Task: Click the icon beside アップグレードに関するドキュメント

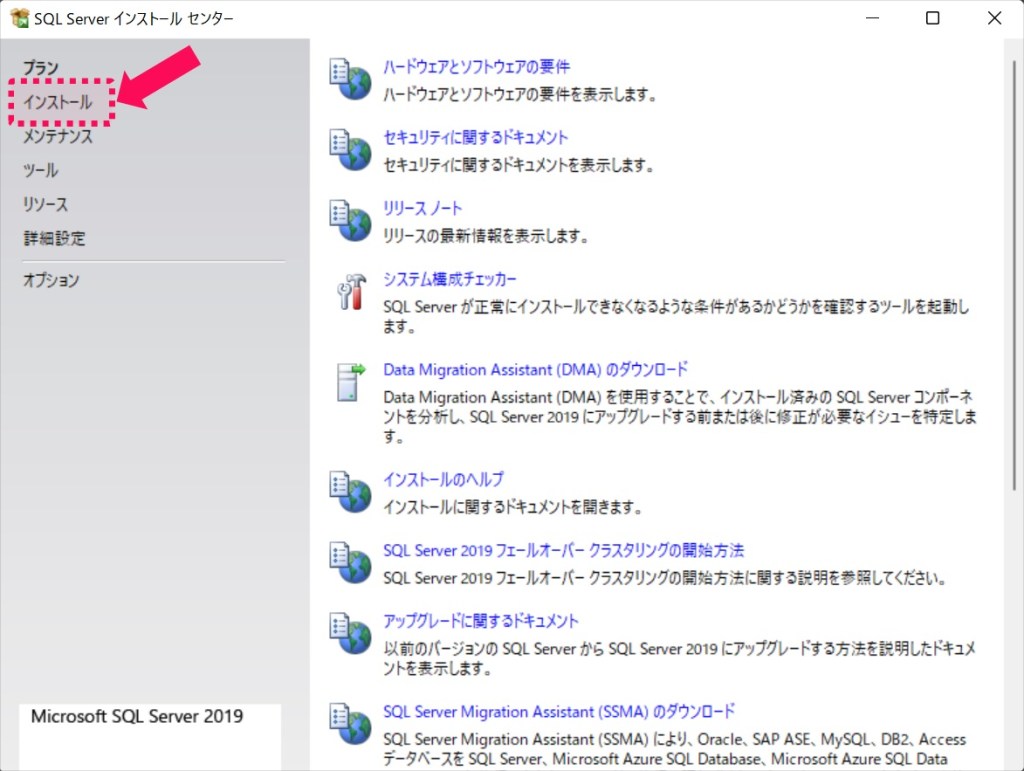Action: point(350,633)
